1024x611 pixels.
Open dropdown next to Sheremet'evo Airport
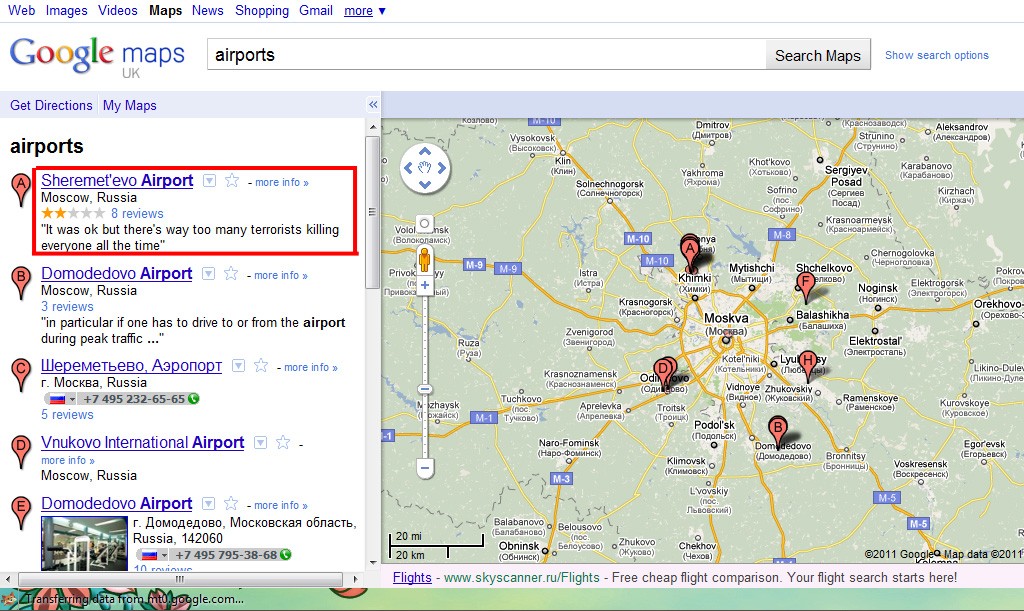point(209,181)
